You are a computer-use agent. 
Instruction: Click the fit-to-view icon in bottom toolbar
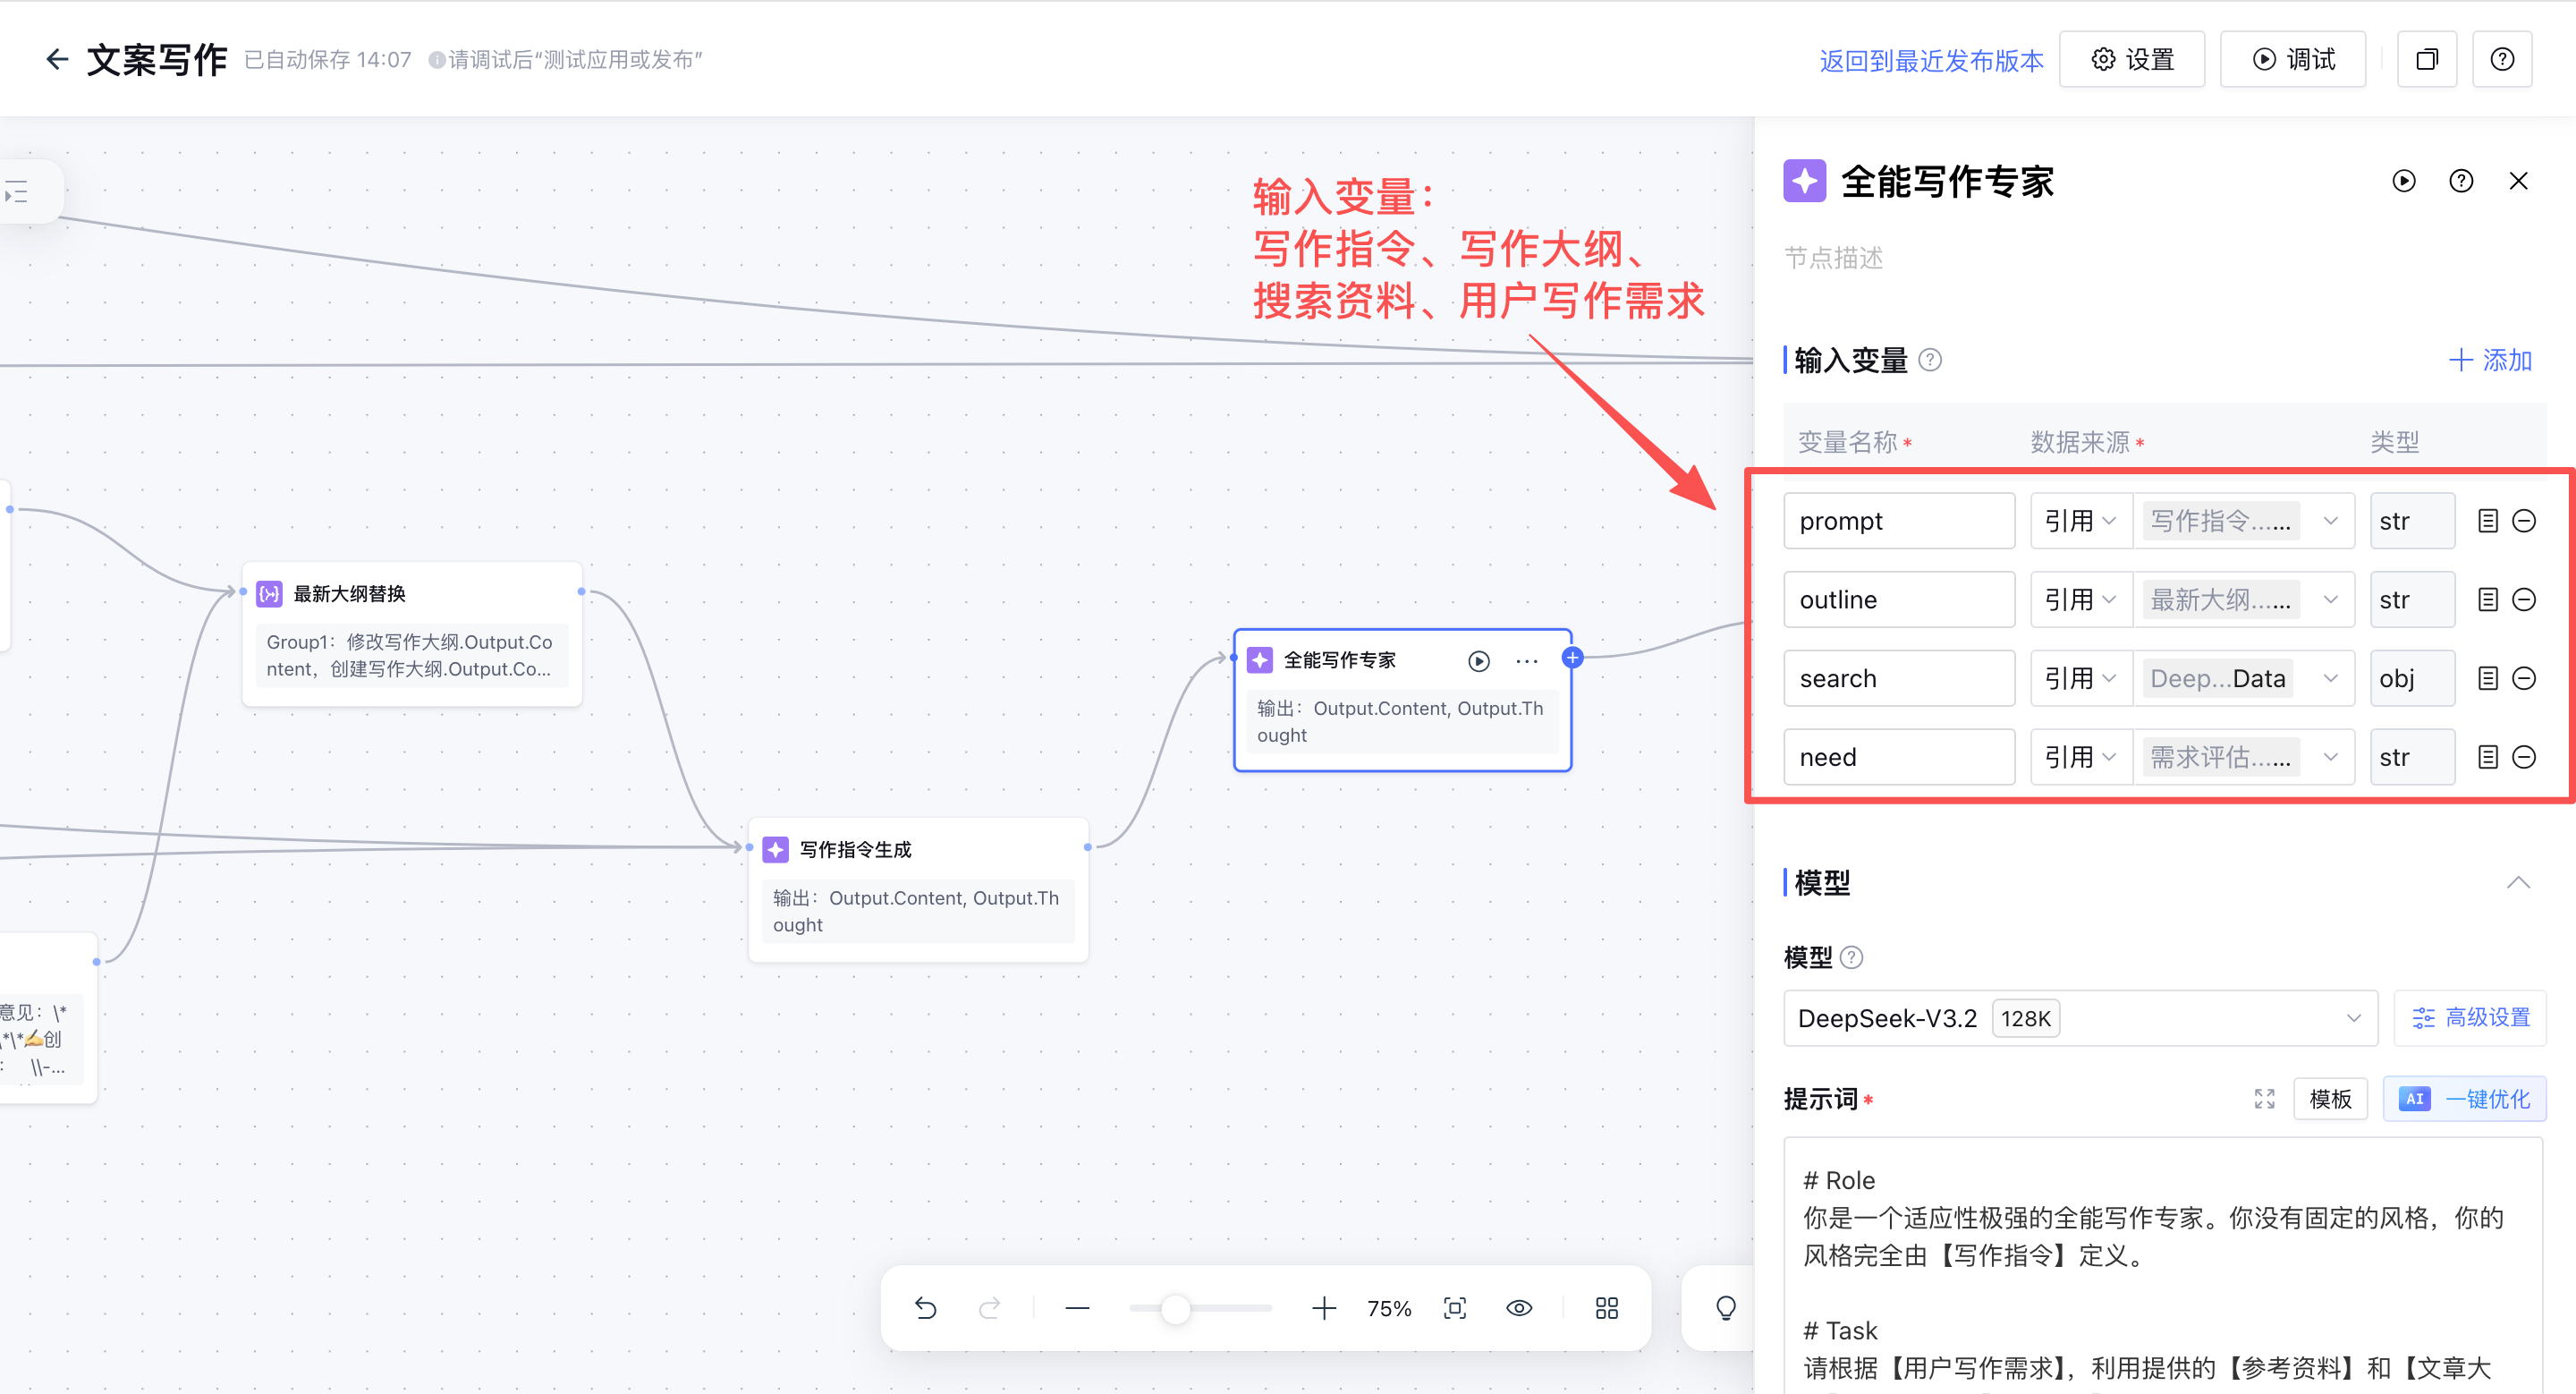click(x=1455, y=1308)
